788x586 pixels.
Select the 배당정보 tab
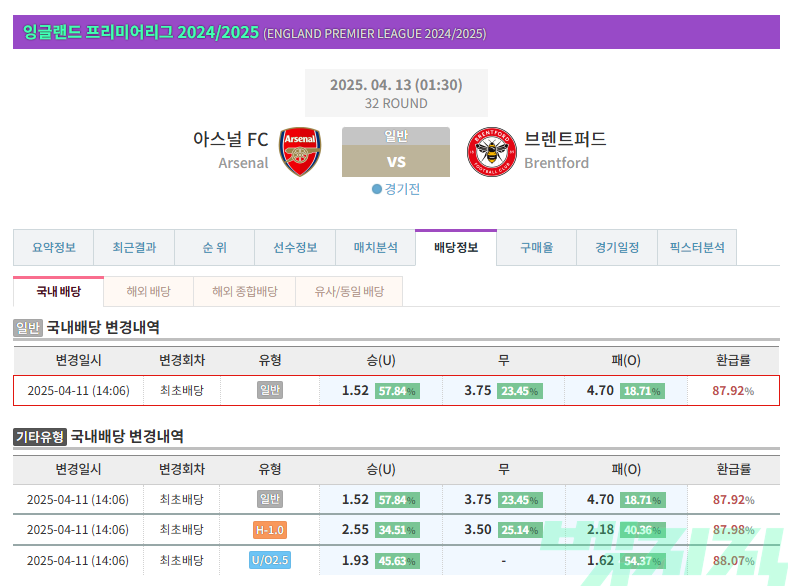coord(456,247)
